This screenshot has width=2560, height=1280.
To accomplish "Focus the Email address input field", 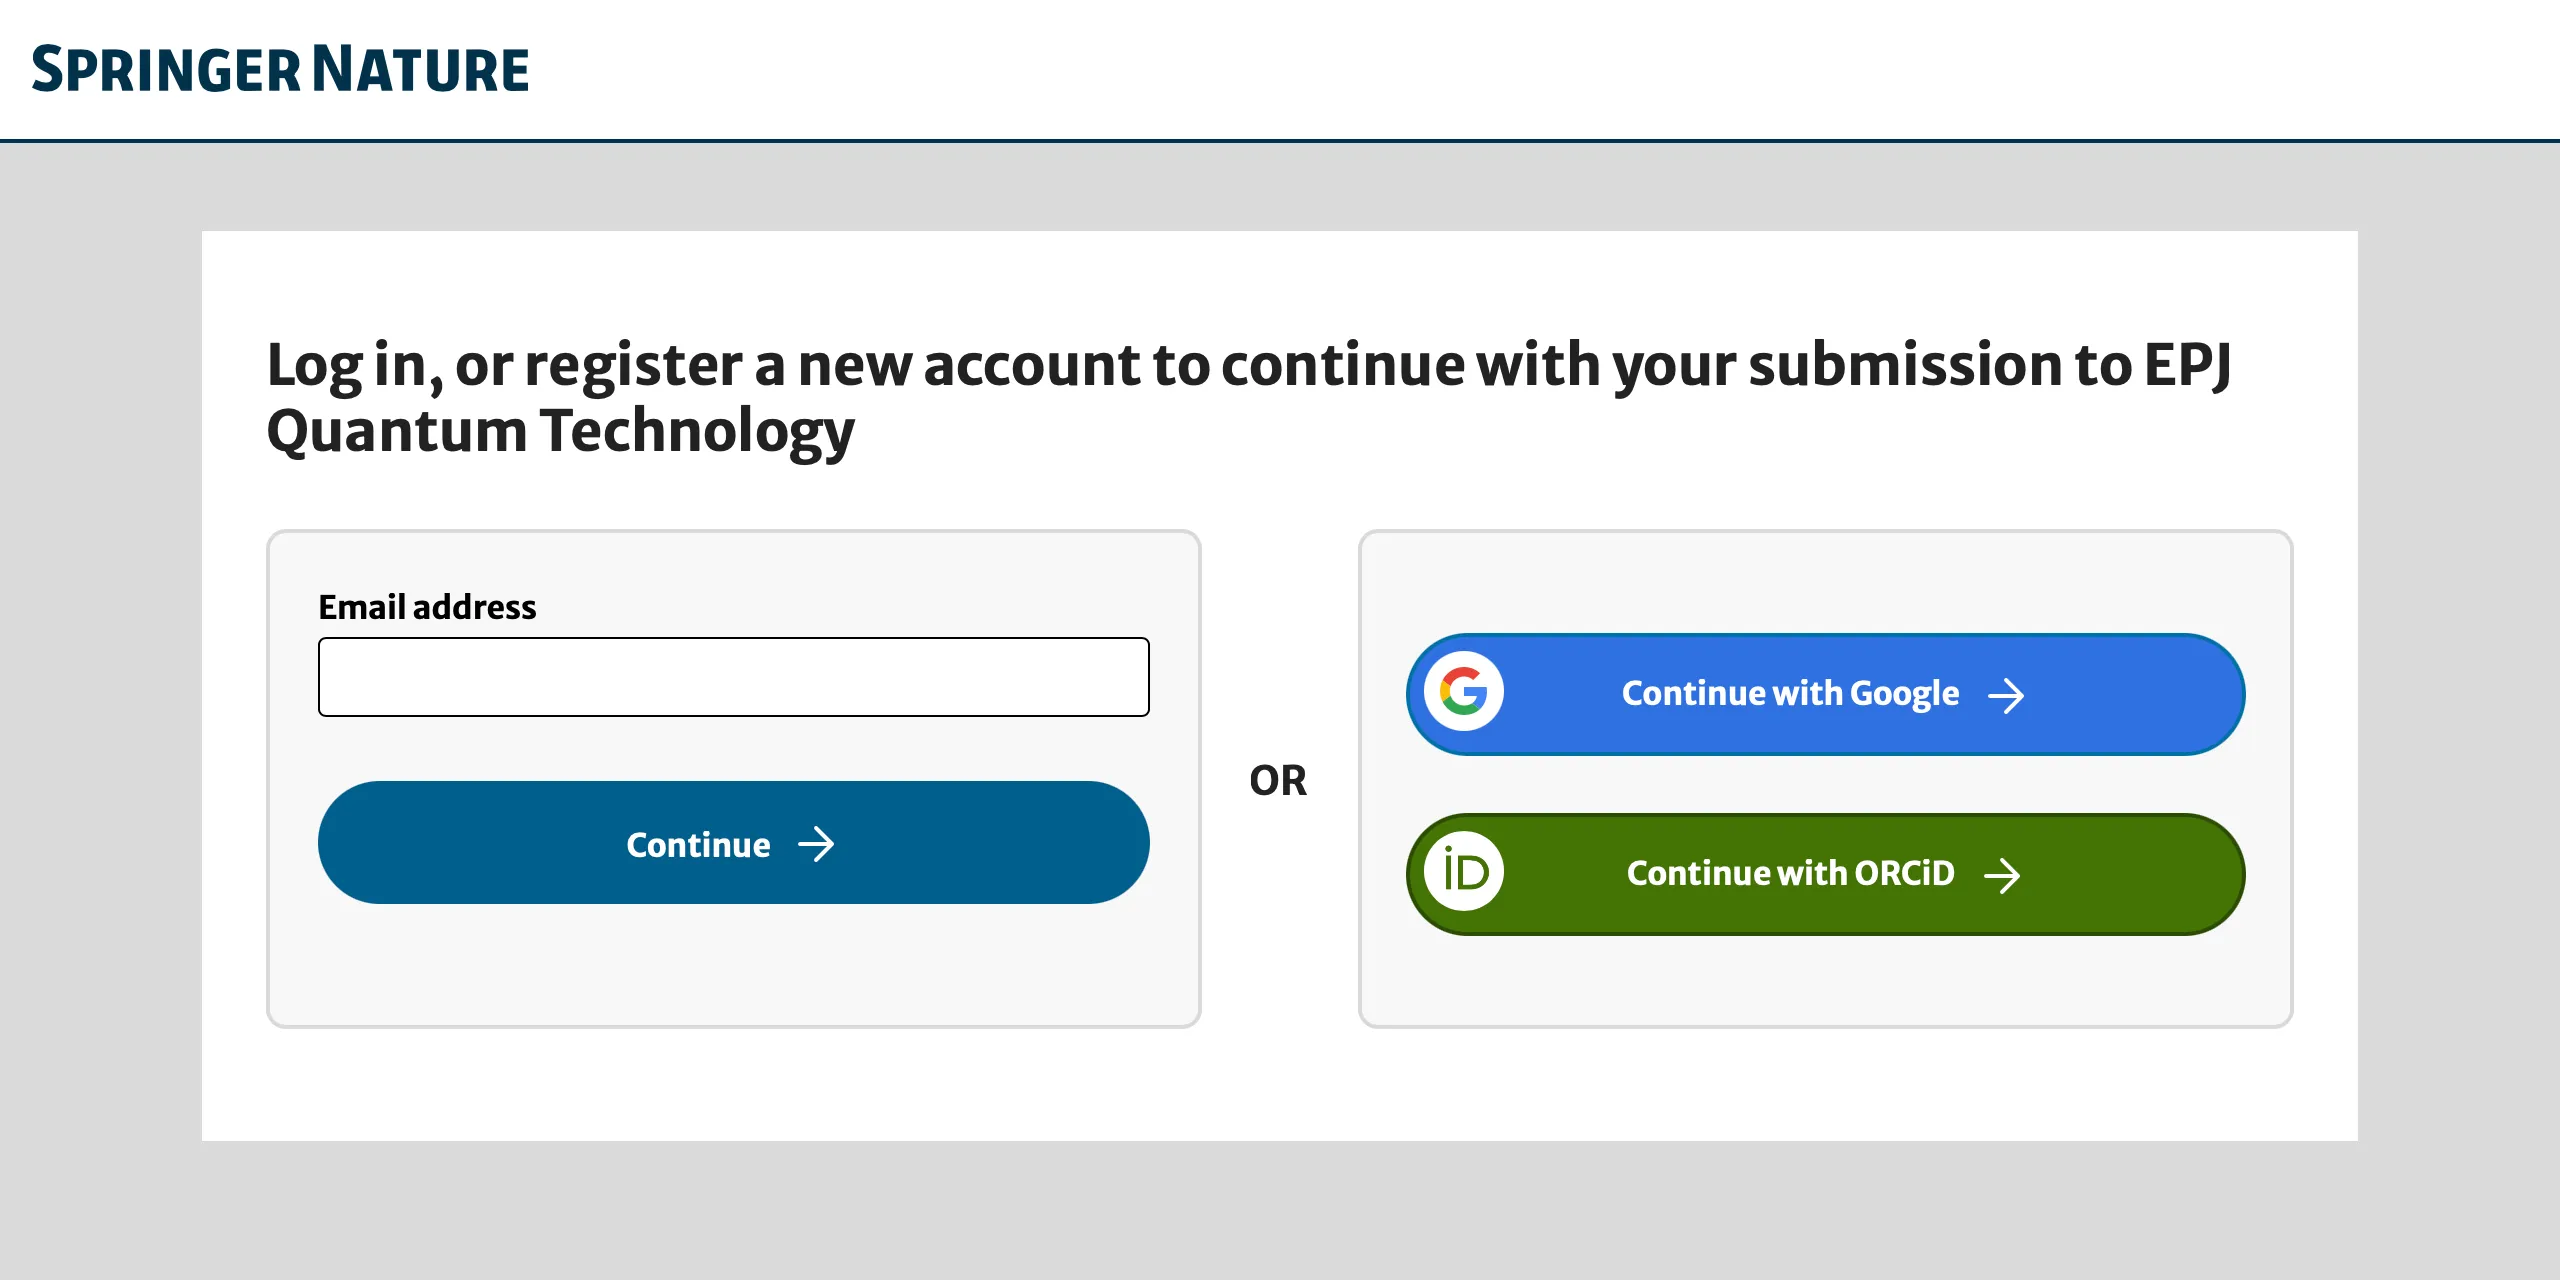I will [x=733, y=677].
